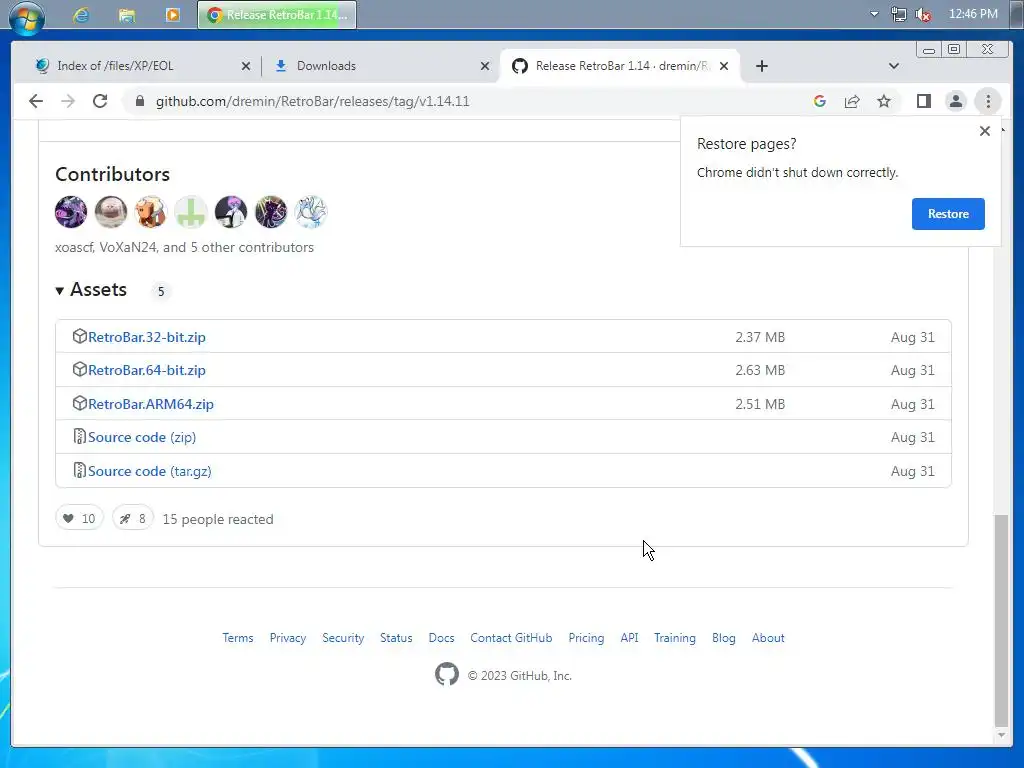This screenshot has width=1024, height=768.
Task: Open the second contributor avatar
Action: tap(110, 212)
